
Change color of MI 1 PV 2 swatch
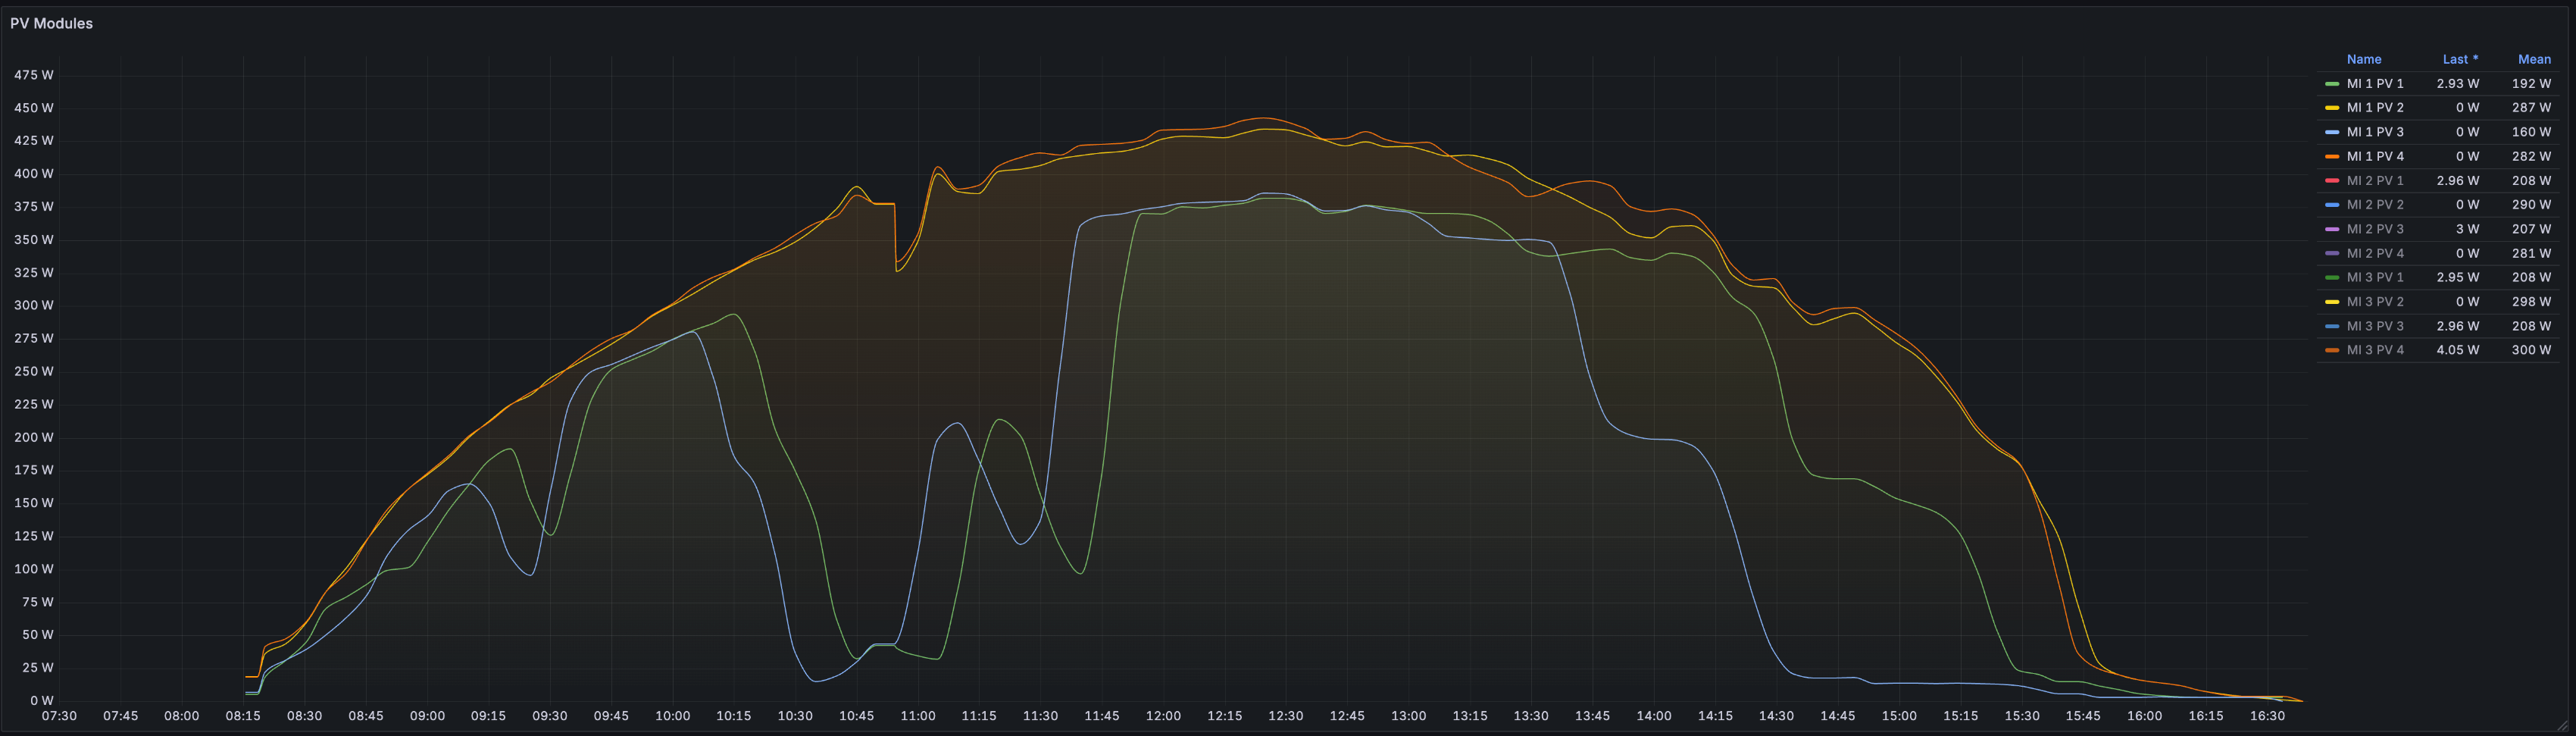tap(2332, 108)
